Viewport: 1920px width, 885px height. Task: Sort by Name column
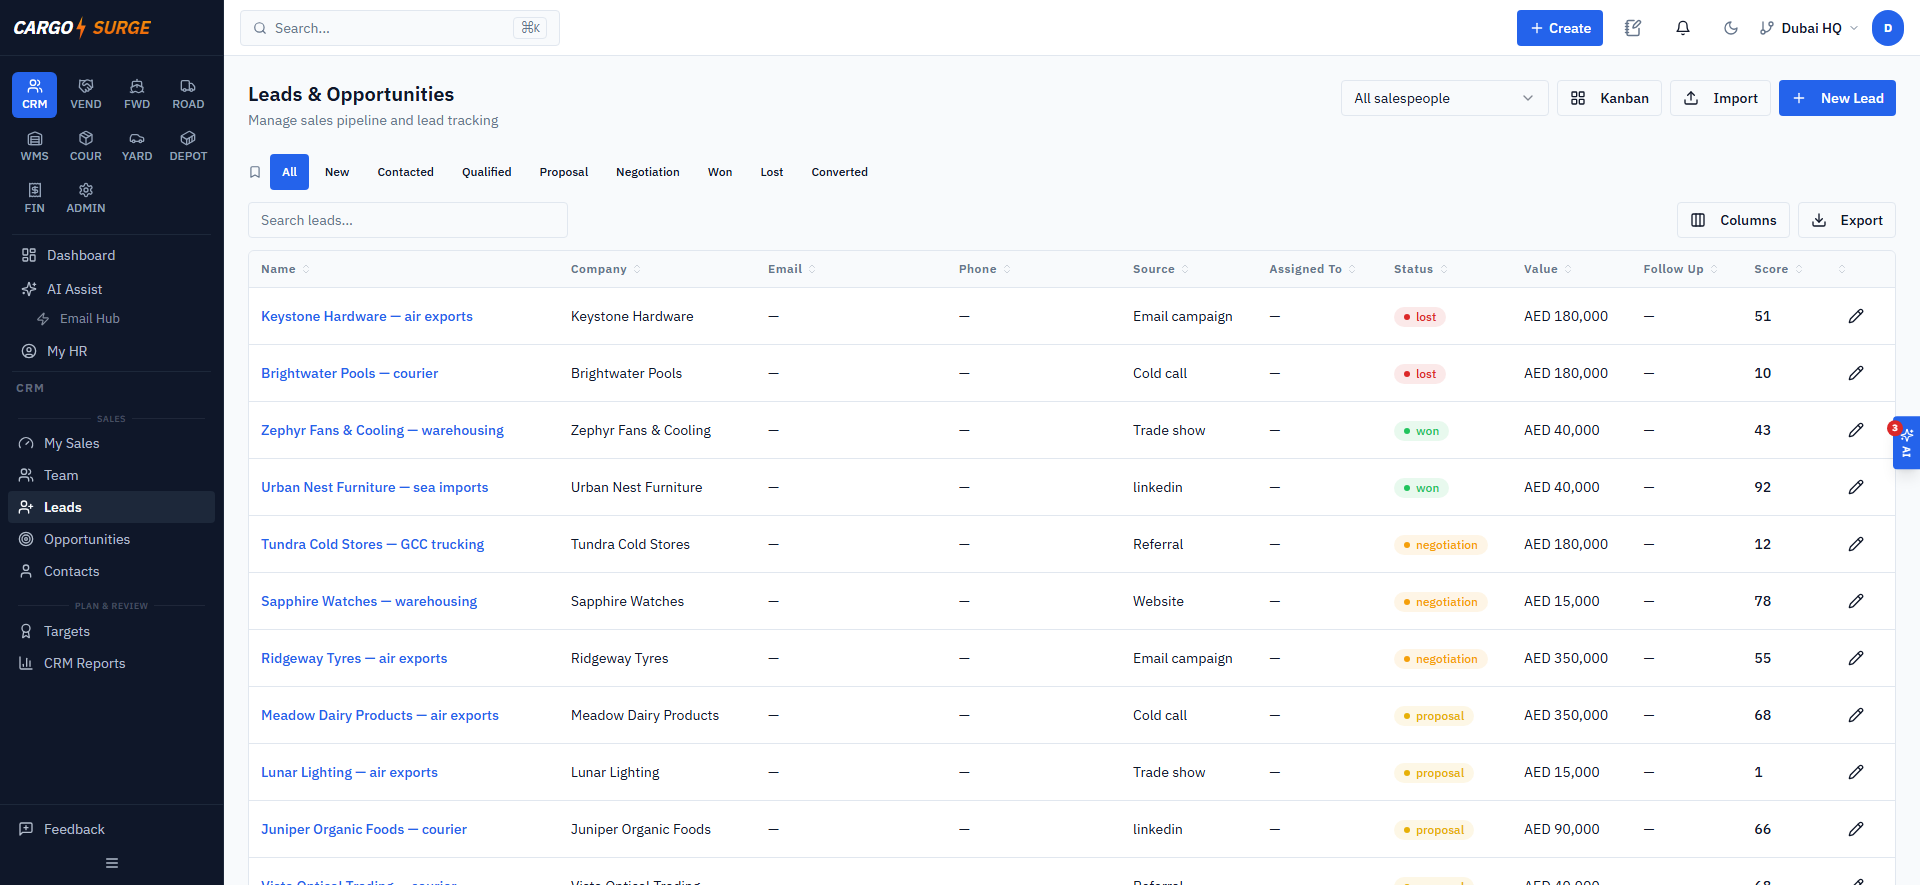pyautogui.click(x=285, y=269)
